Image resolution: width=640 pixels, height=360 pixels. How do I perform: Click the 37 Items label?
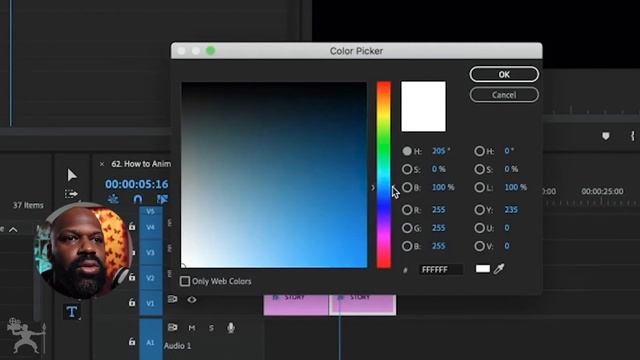28,205
